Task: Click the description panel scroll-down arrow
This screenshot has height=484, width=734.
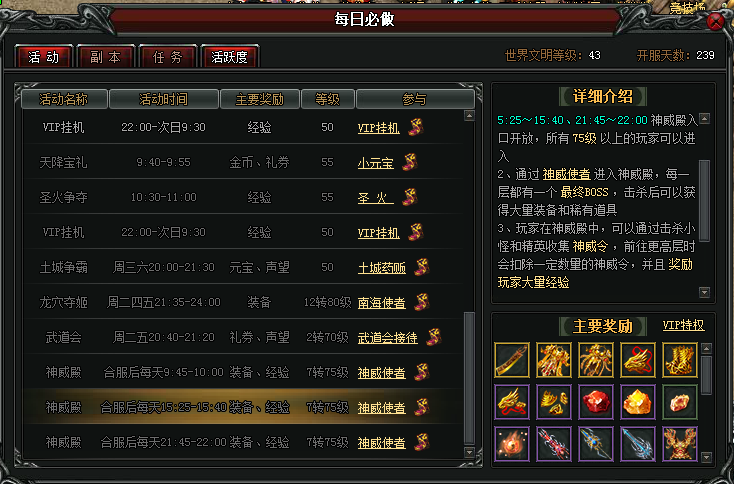Action: pyautogui.click(x=705, y=293)
